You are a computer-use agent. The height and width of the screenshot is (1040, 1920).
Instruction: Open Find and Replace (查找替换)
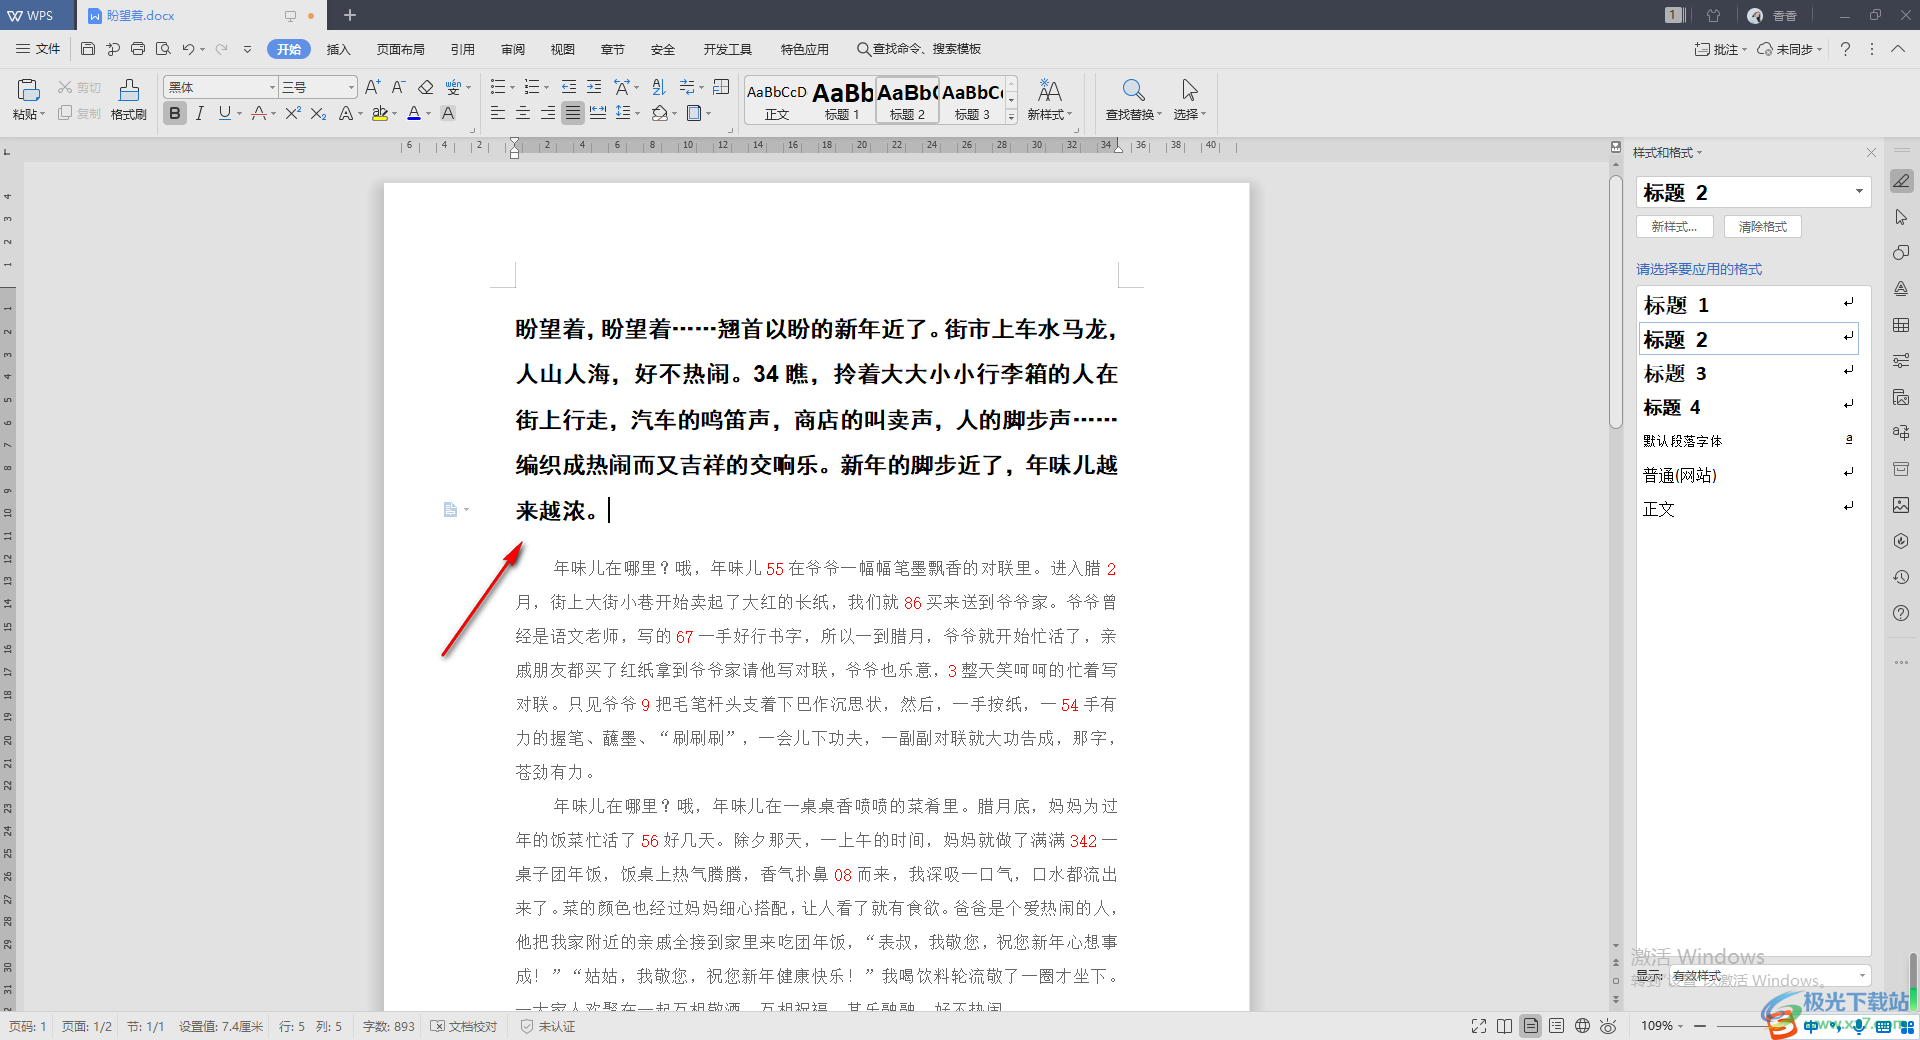click(x=1133, y=100)
